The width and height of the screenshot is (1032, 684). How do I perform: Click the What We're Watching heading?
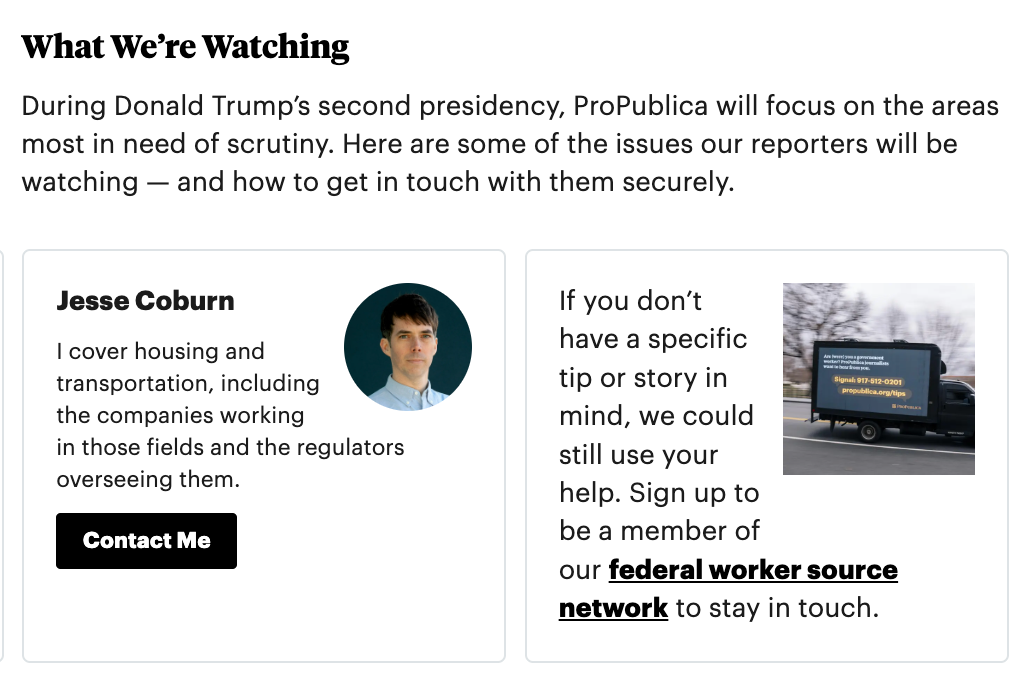pos(185,47)
